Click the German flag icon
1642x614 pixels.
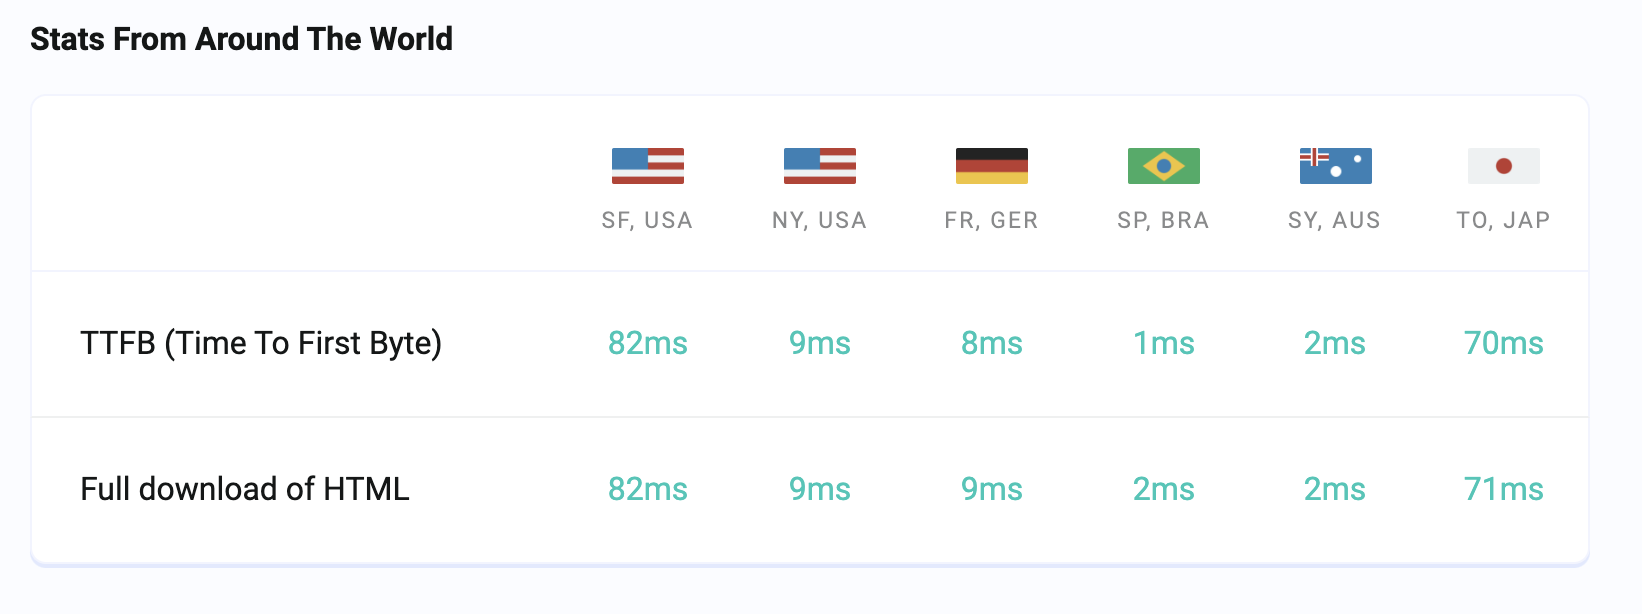point(992,166)
